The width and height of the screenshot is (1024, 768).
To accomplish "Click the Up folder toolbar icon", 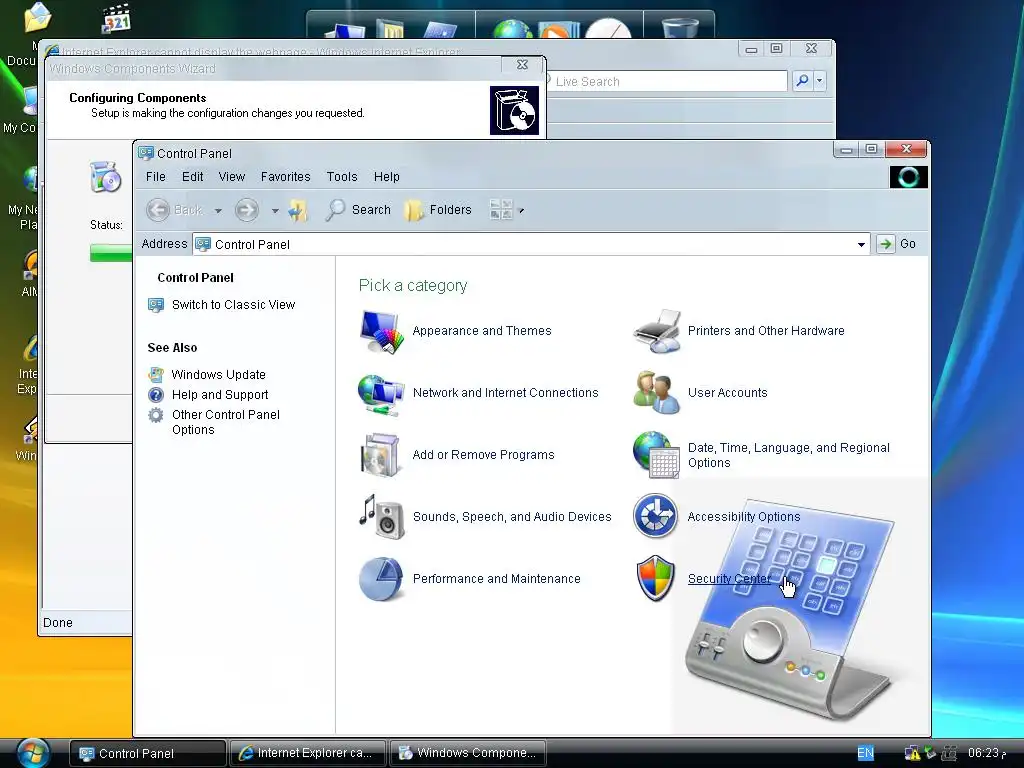I will tap(298, 210).
